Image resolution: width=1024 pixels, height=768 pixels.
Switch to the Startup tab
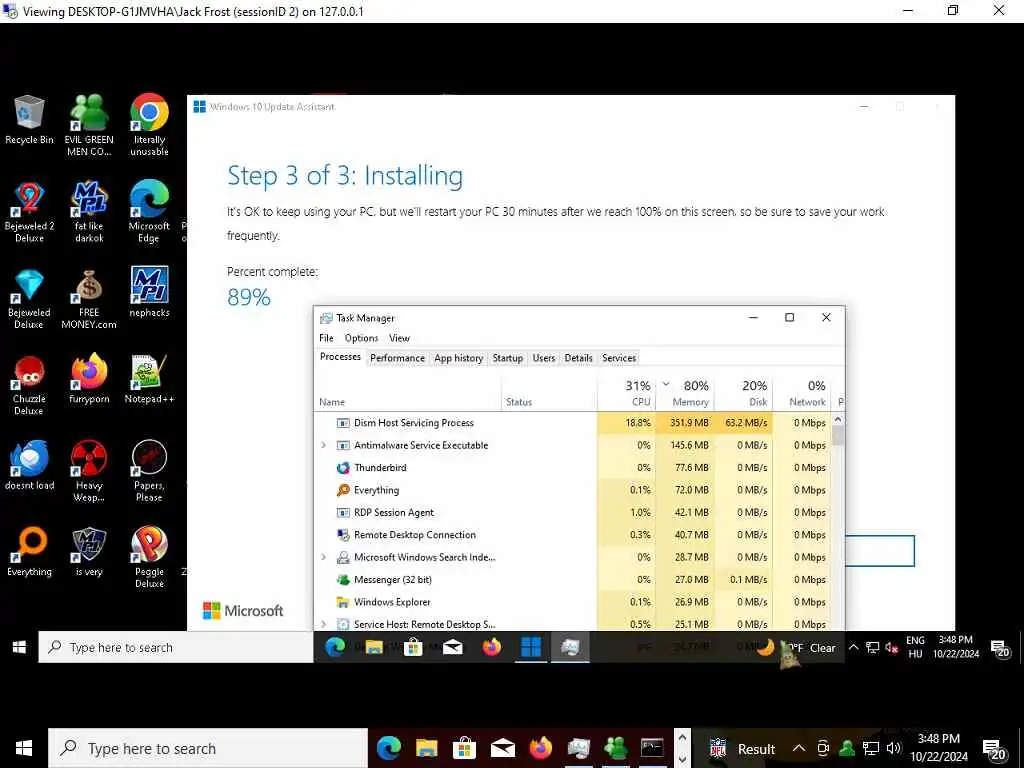click(x=507, y=358)
